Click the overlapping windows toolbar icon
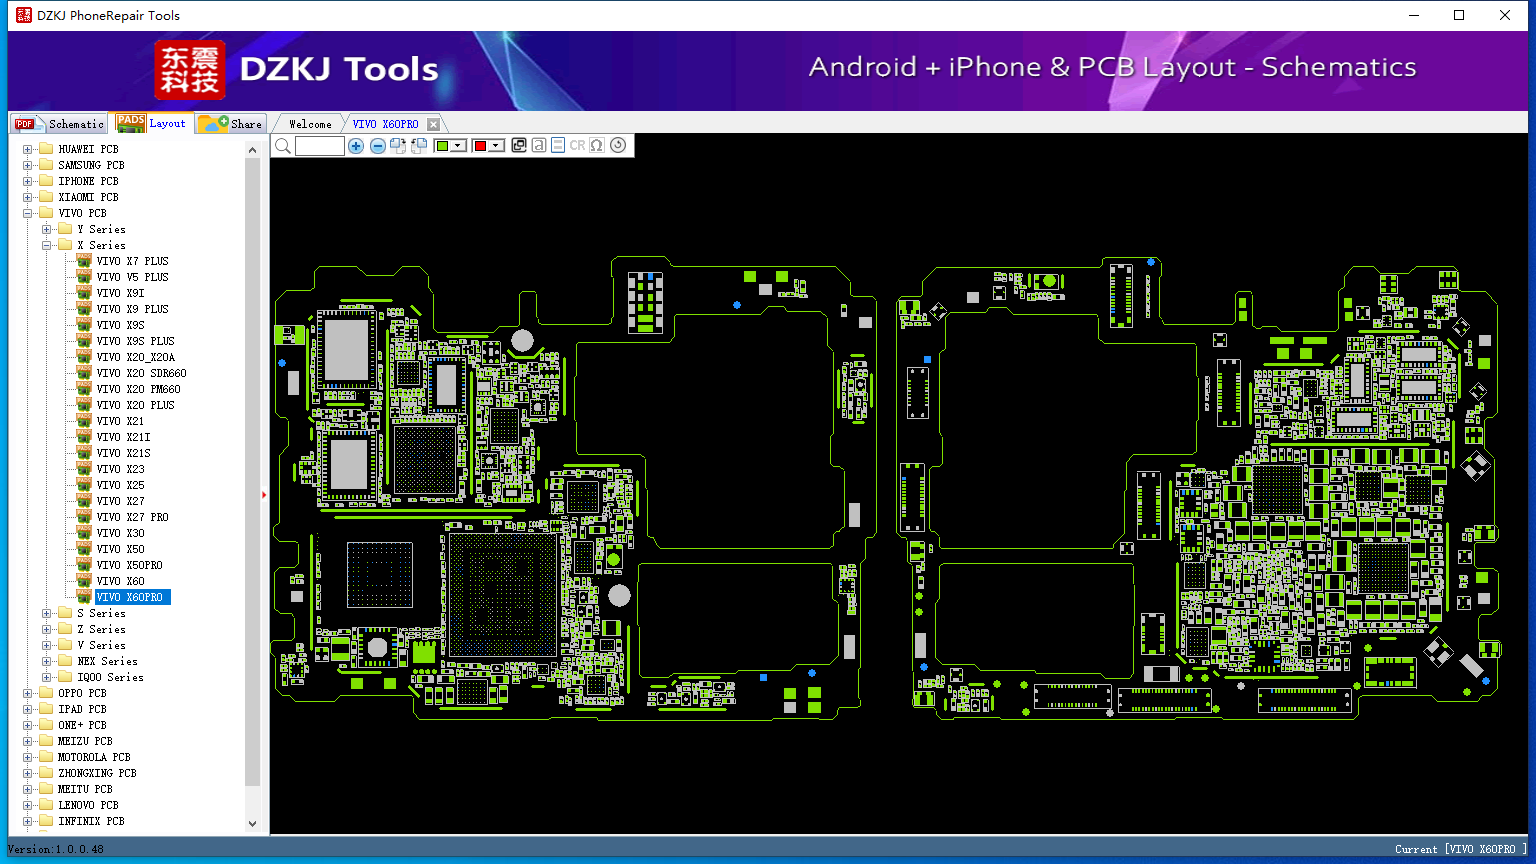1536x864 pixels. click(x=519, y=145)
